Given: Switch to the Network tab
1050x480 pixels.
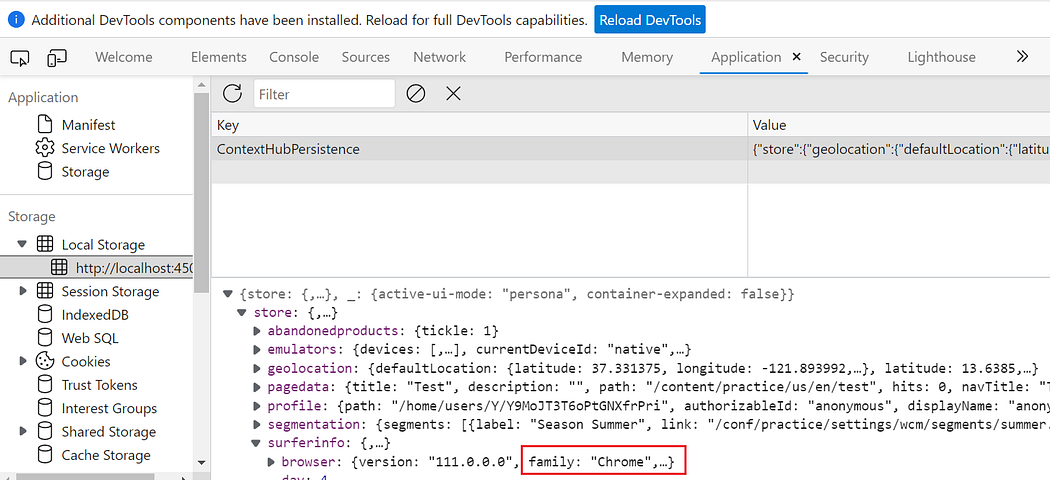Looking at the screenshot, I should pyautogui.click(x=439, y=57).
